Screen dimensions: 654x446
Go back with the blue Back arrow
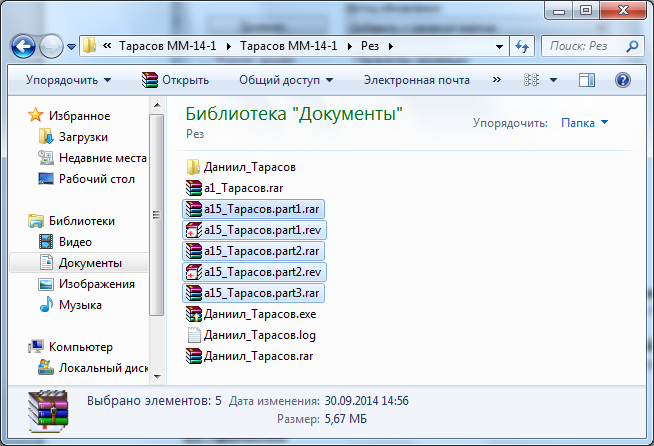pos(23,46)
